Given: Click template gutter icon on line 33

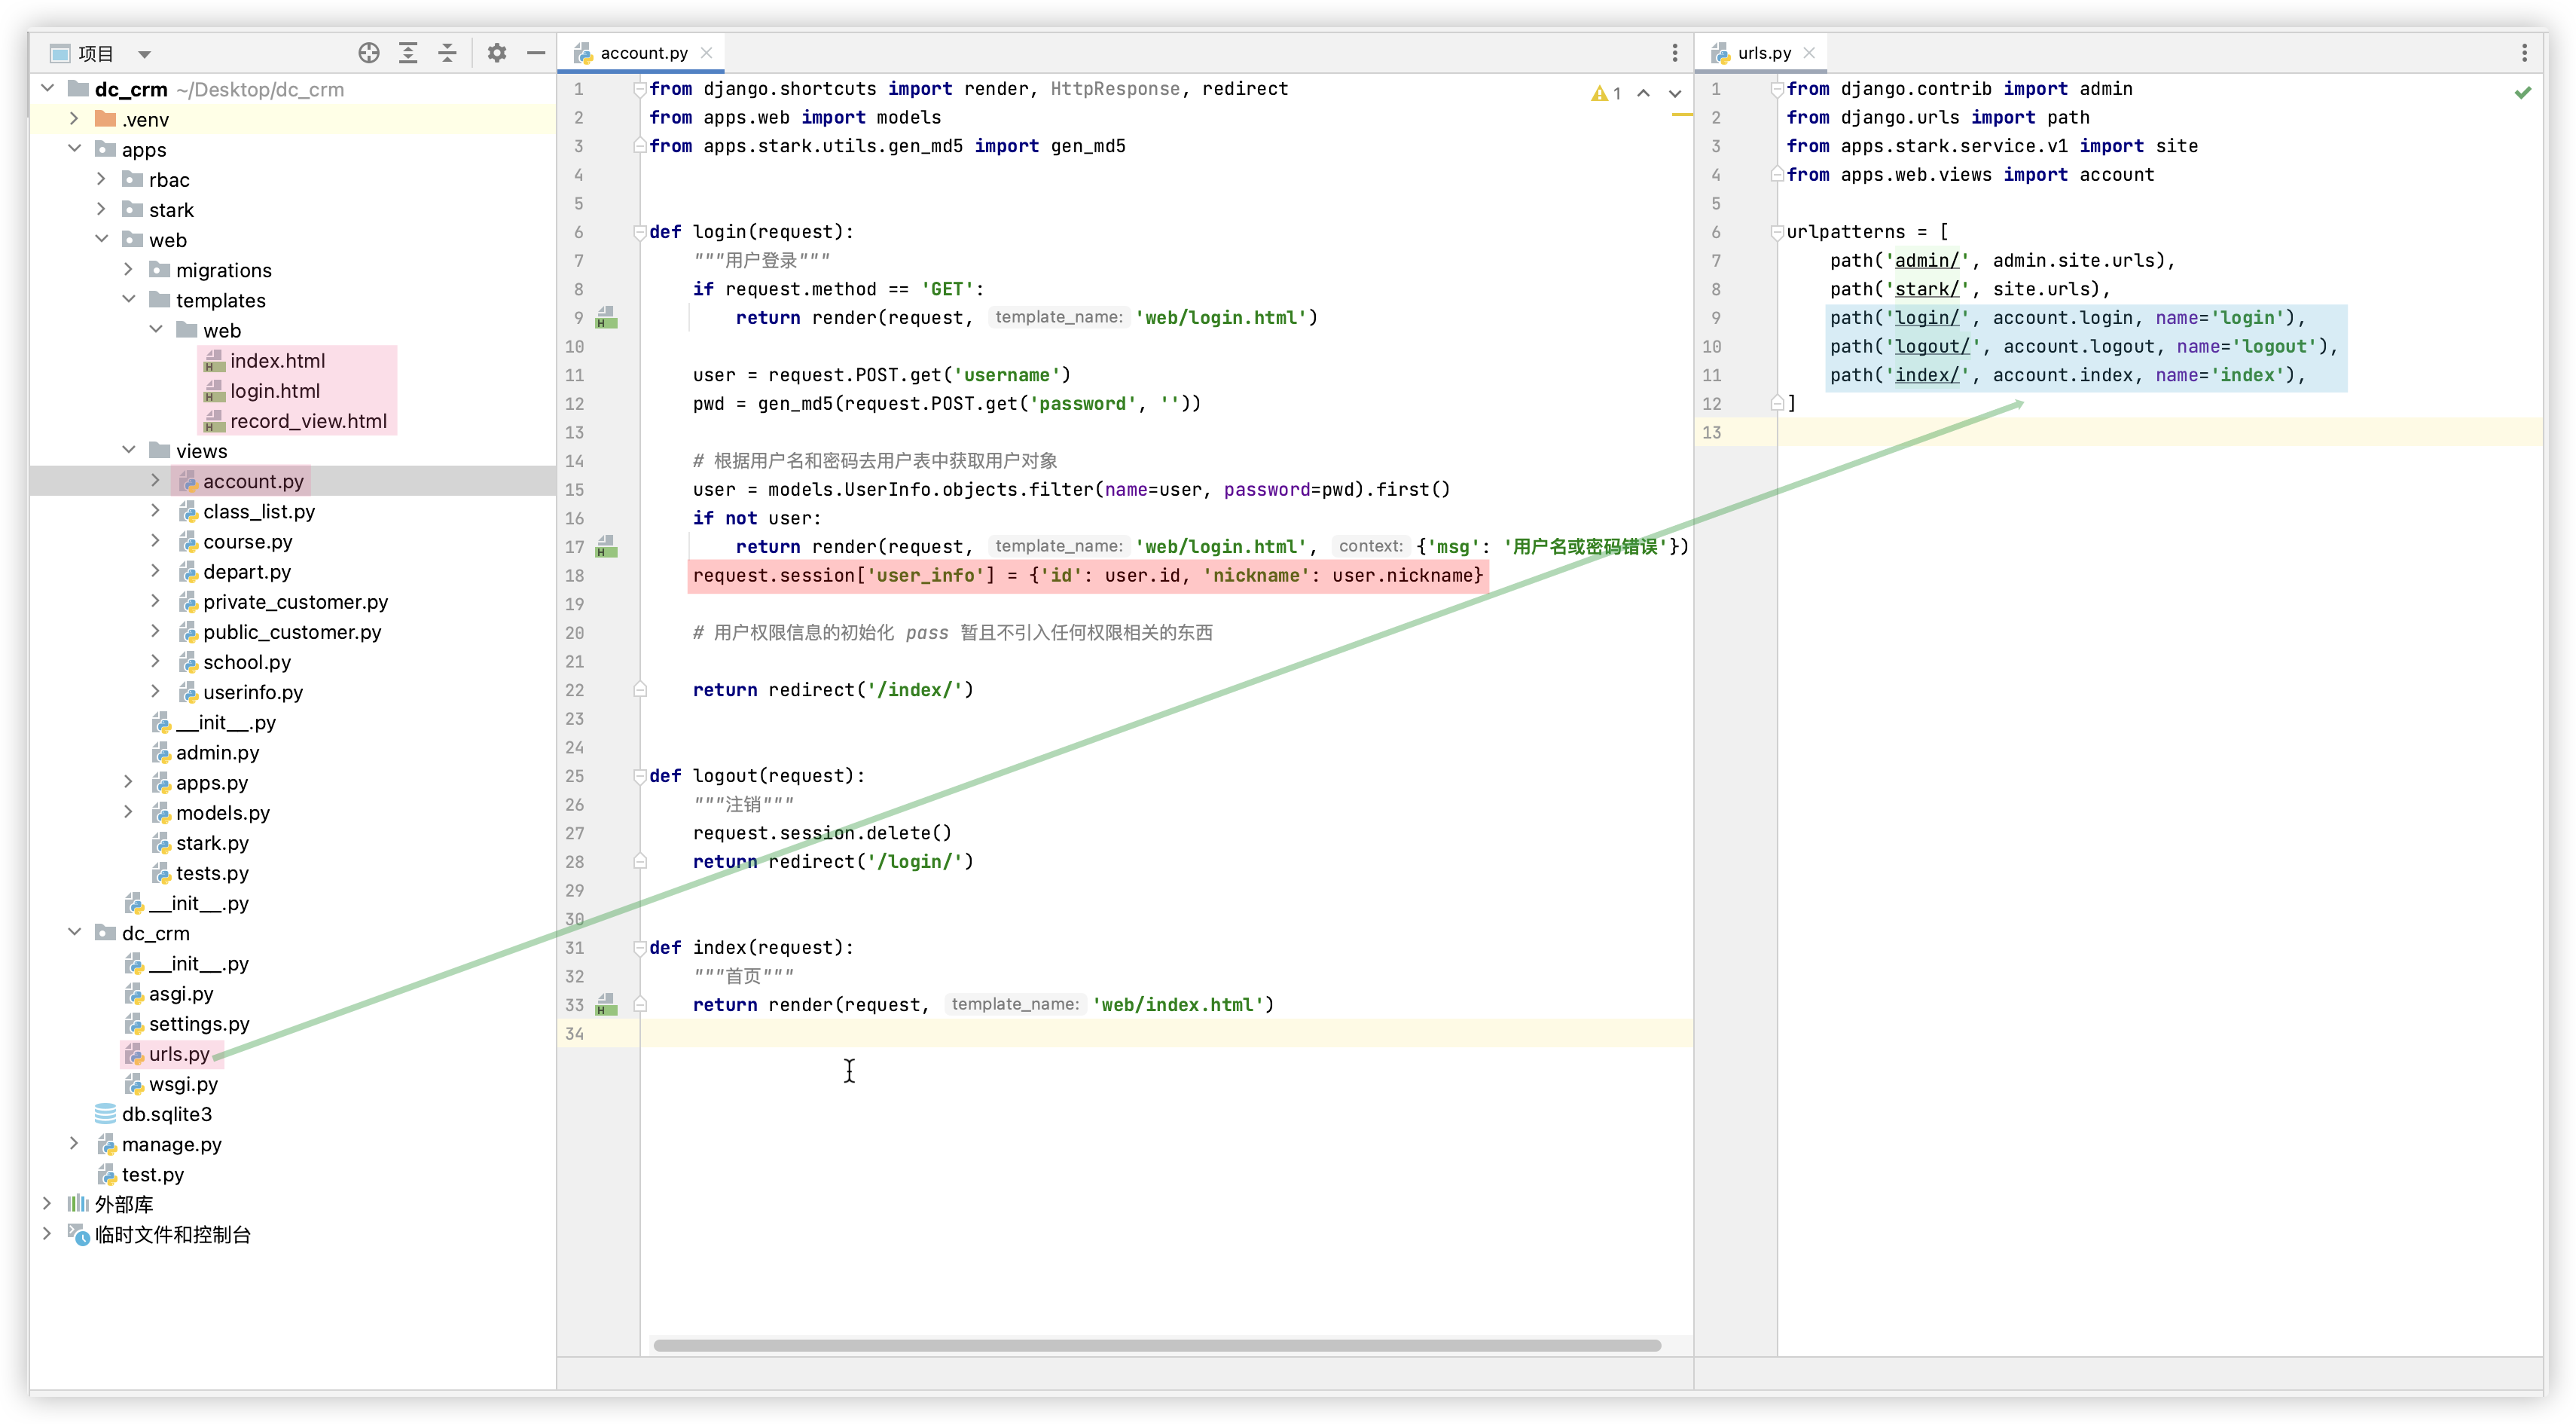Looking at the screenshot, I should click(x=606, y=1005).
